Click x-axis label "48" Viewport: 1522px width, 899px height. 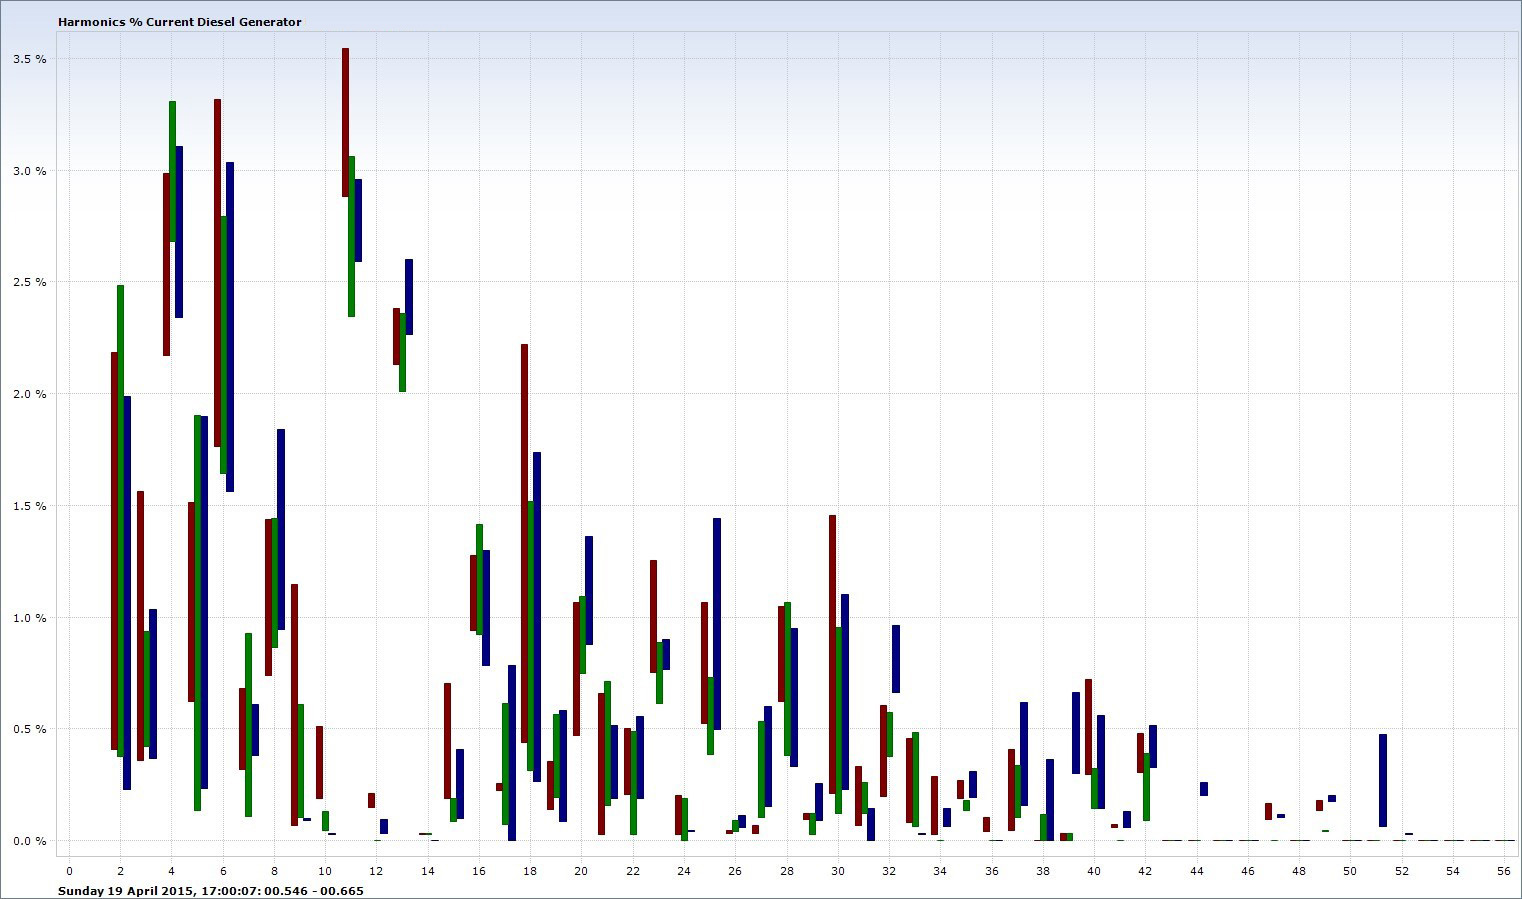[x=1299, y=872]
